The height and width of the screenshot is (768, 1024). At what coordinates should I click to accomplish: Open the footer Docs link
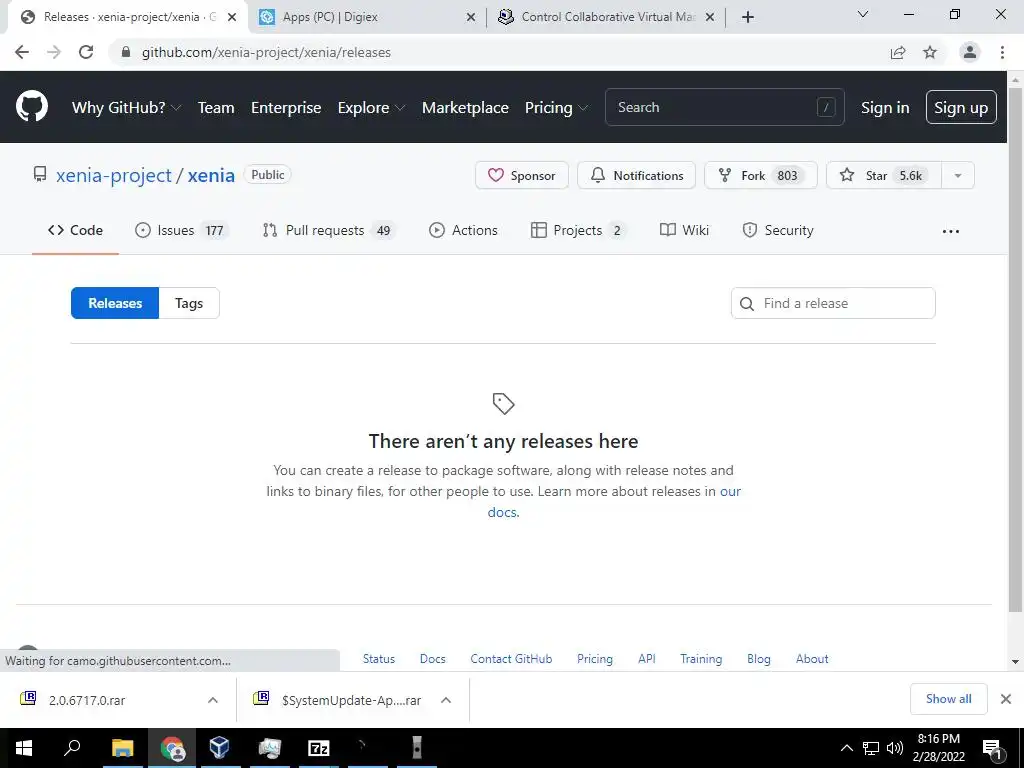(x=432, y=658)
